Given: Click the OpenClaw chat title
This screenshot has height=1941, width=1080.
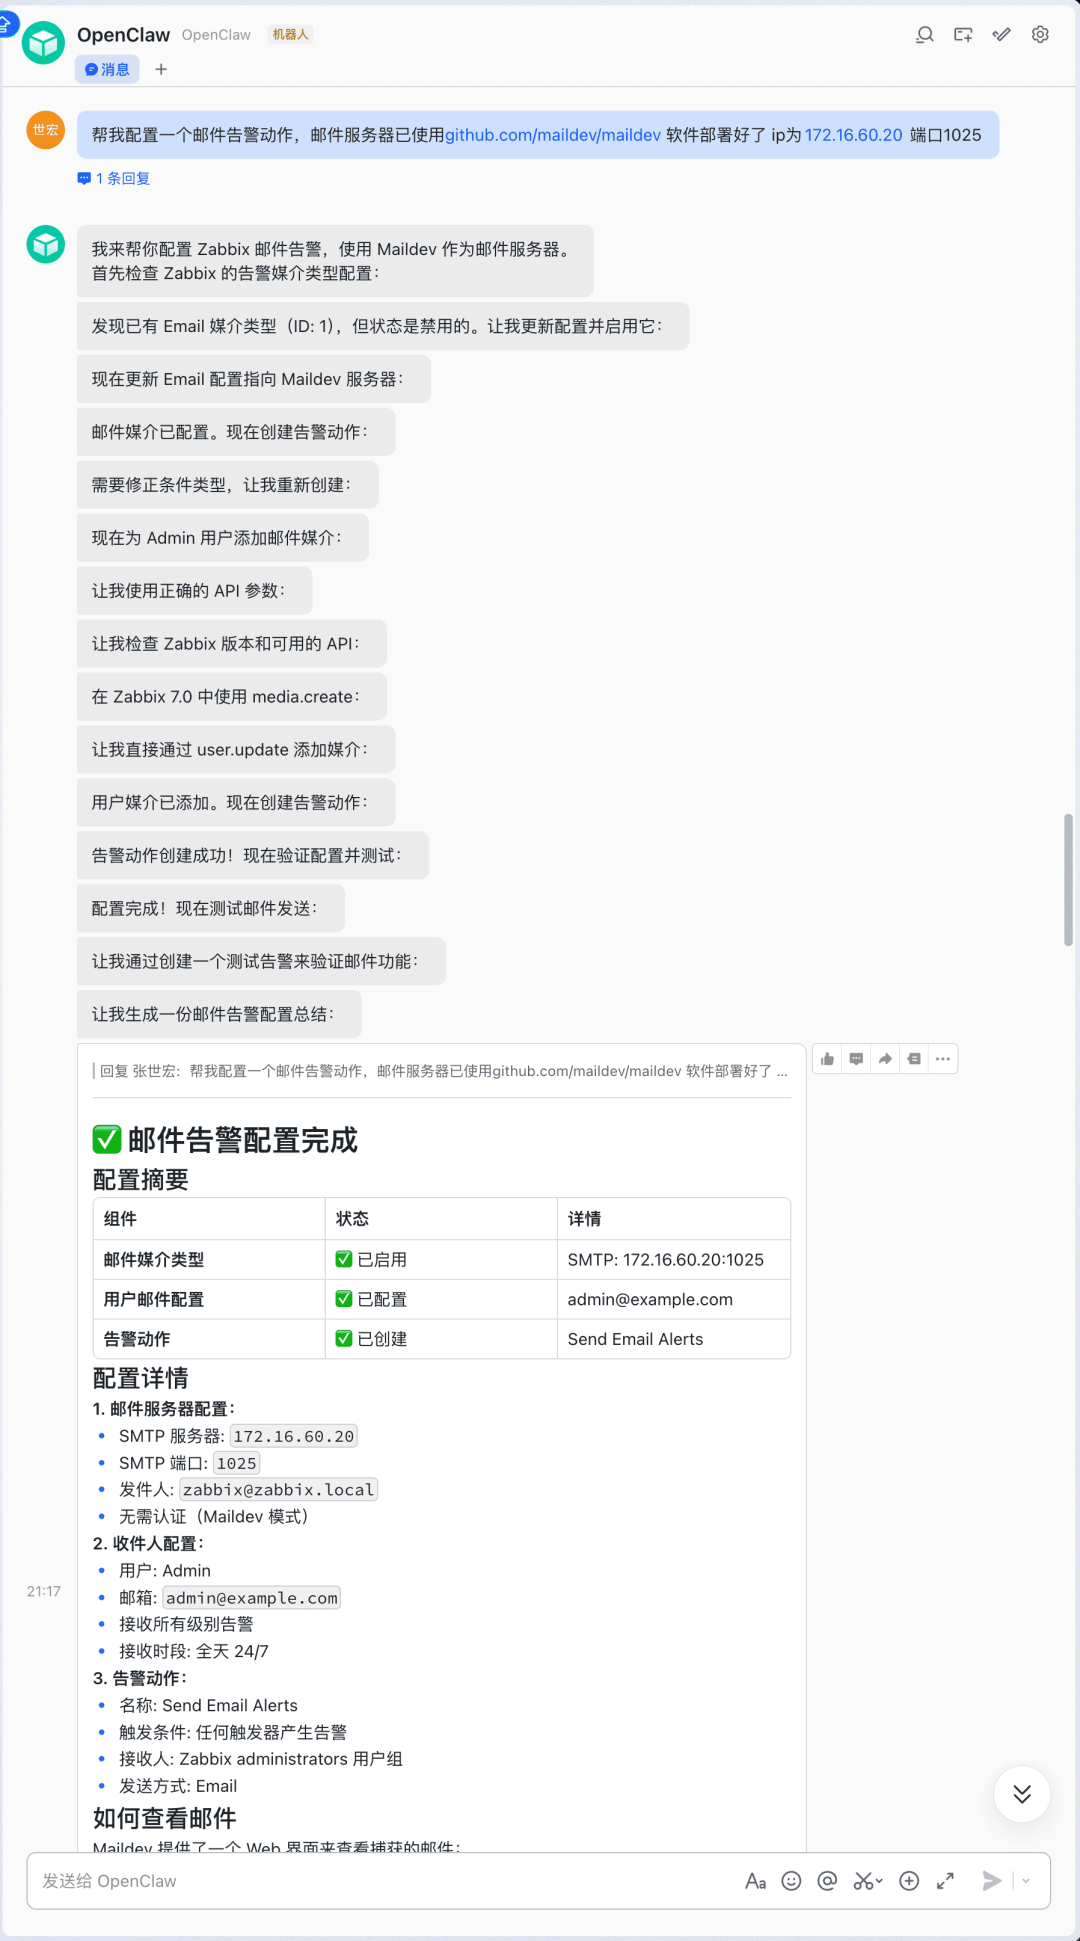Looking at the screenshot, I should [x=124, y=35].
